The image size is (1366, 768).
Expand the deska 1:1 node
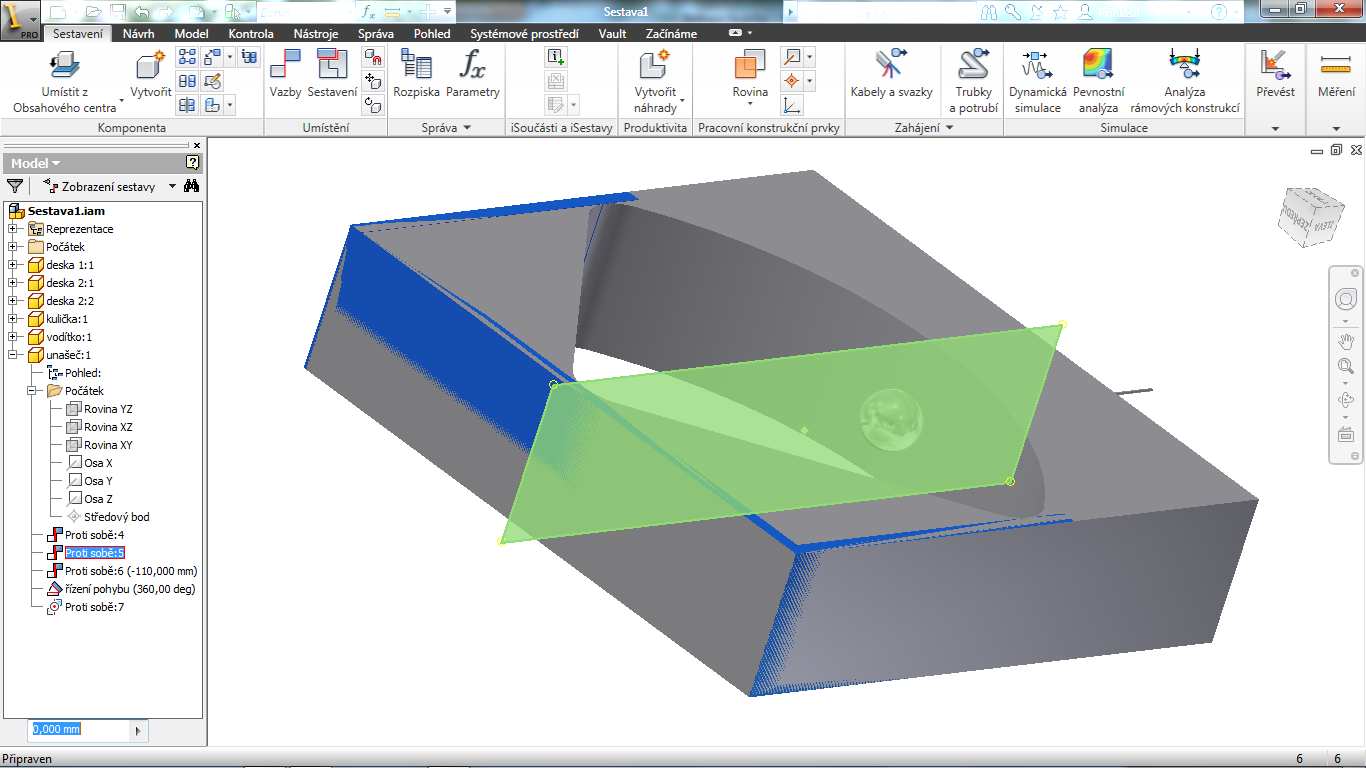[x=13, y=265]
